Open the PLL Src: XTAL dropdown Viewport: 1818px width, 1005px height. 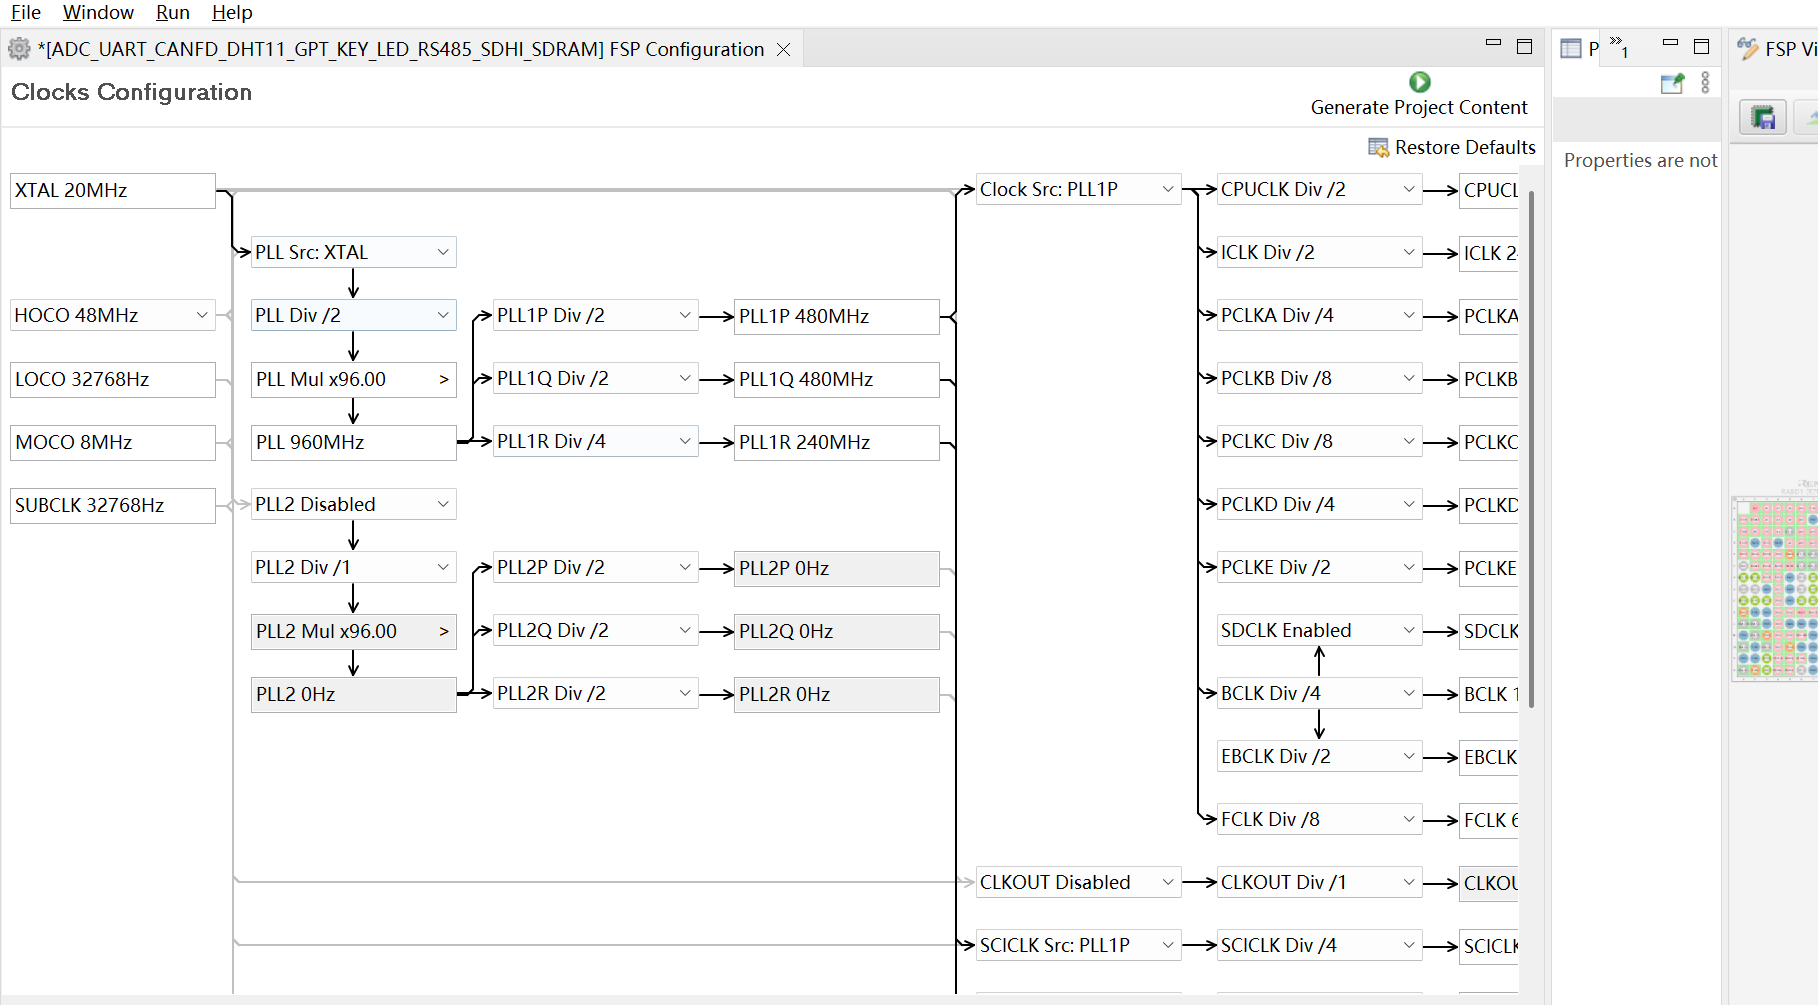[353, 252]
